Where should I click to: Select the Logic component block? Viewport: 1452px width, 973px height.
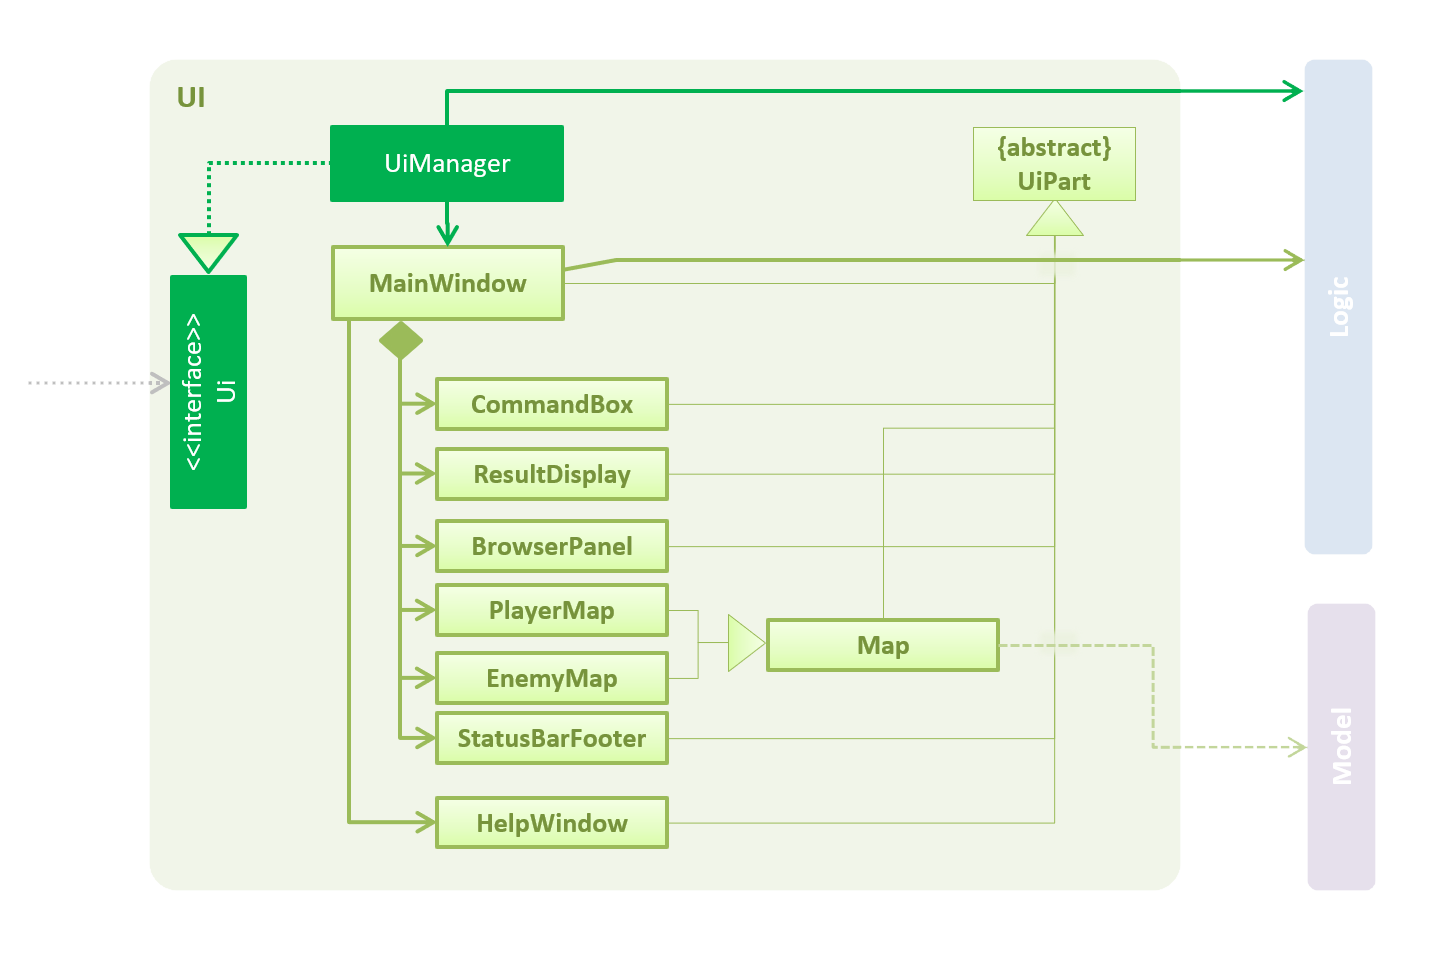1338,307
